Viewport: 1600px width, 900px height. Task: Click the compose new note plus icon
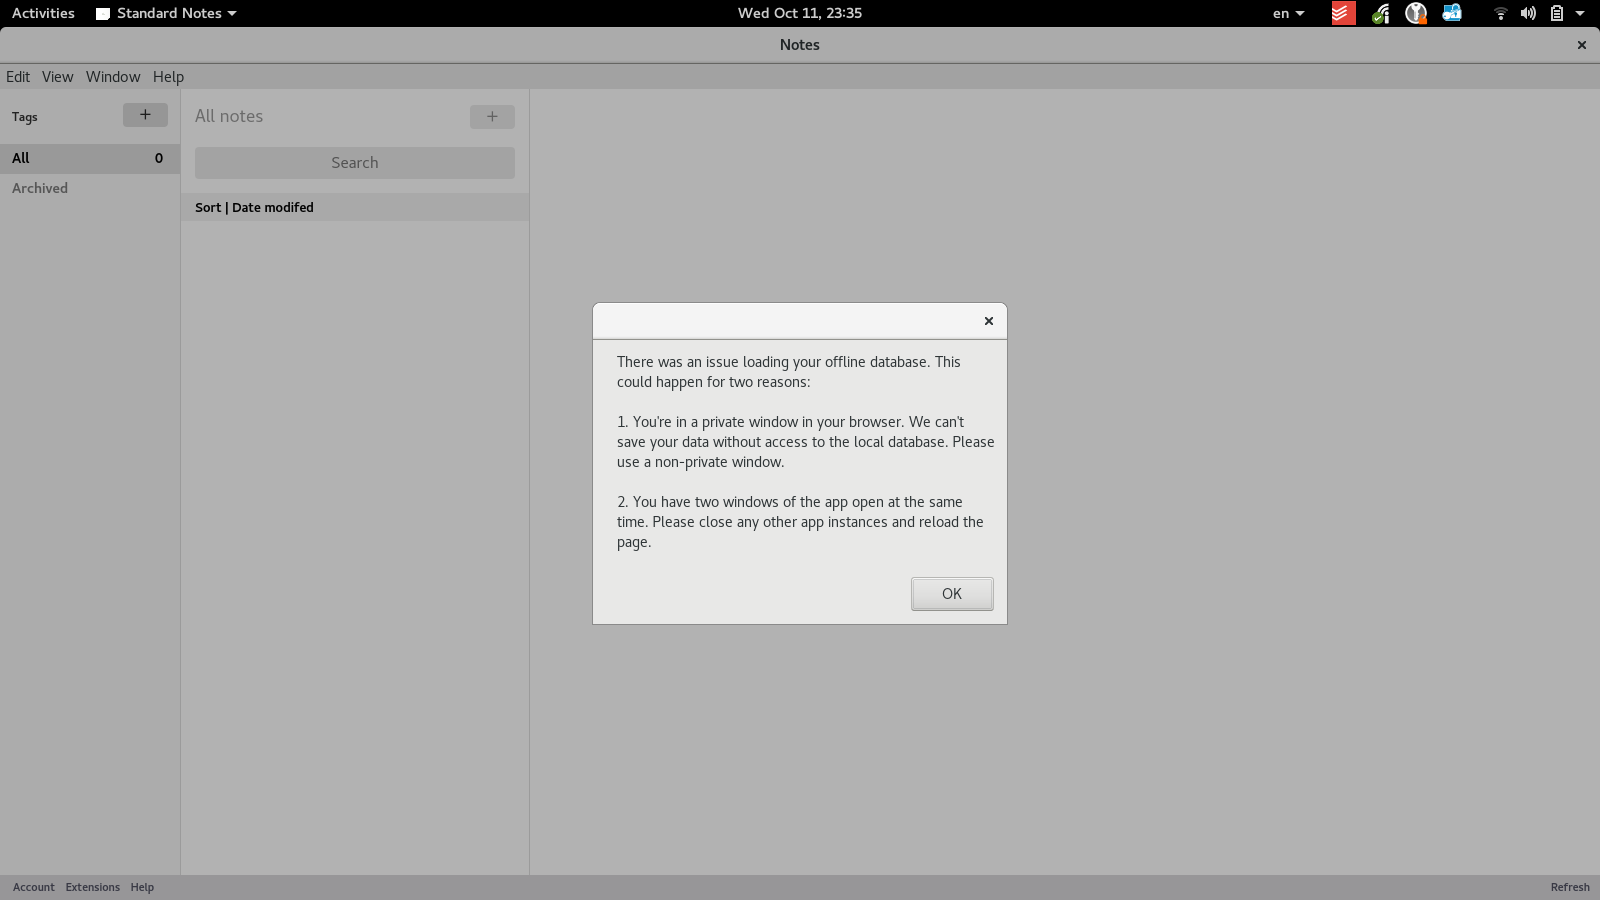click(x=491, y=117)
